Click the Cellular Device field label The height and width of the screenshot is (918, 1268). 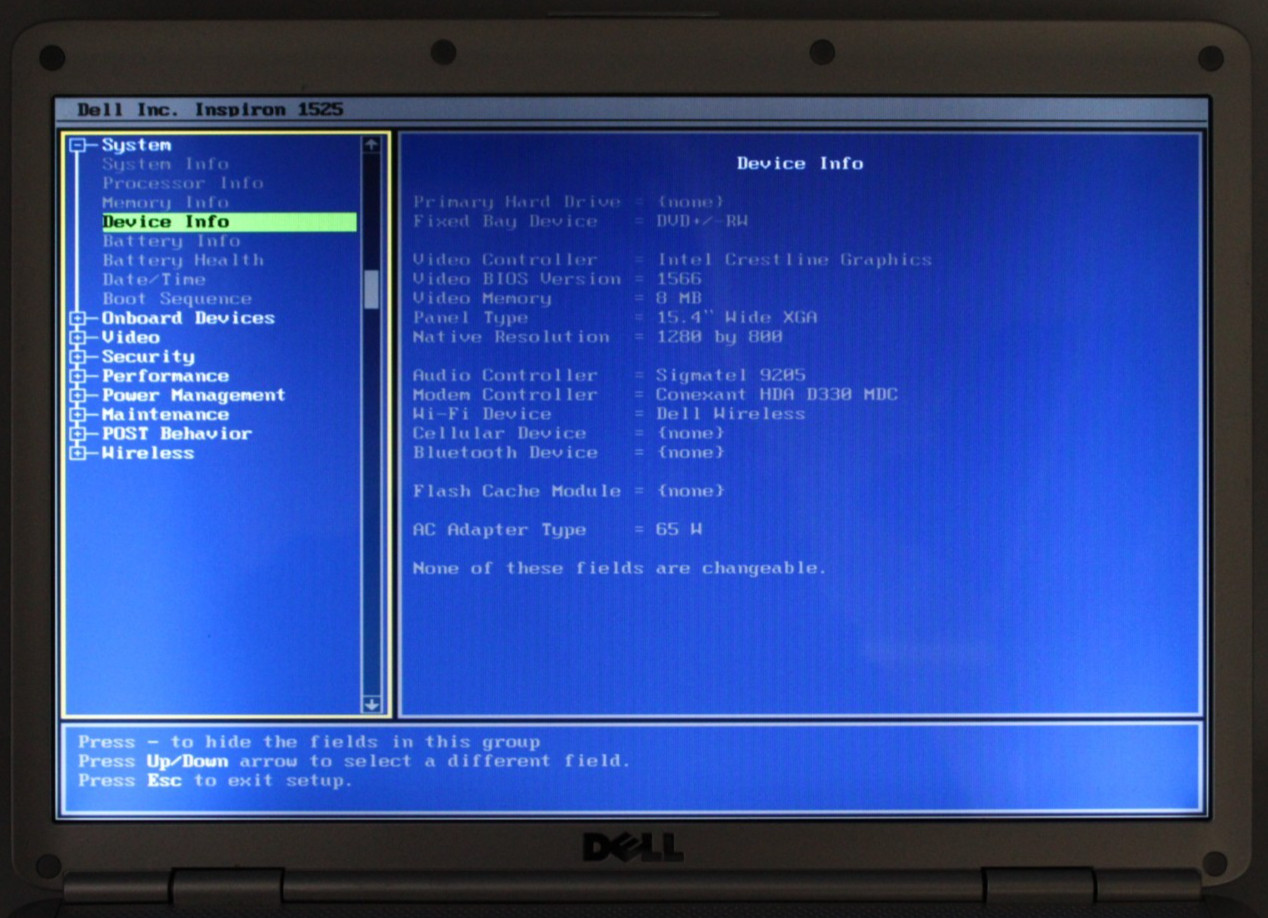pos(499,433)
